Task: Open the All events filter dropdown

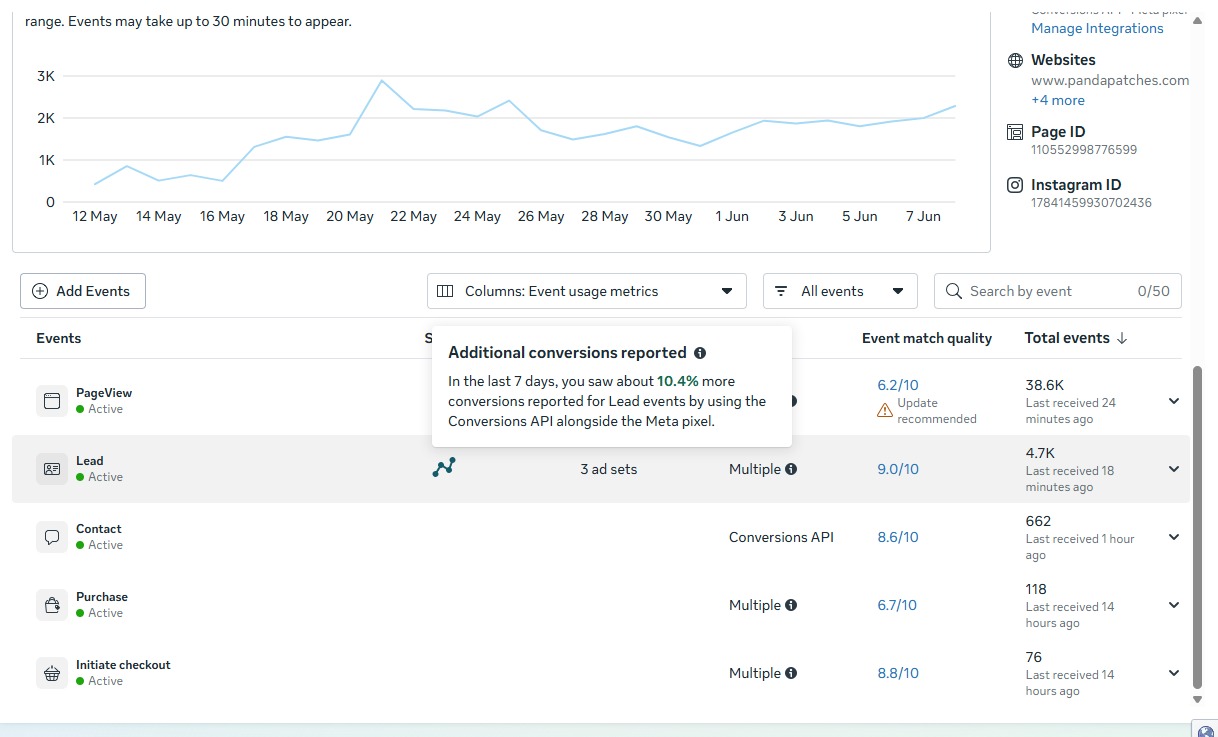Action: pos(840,291)
